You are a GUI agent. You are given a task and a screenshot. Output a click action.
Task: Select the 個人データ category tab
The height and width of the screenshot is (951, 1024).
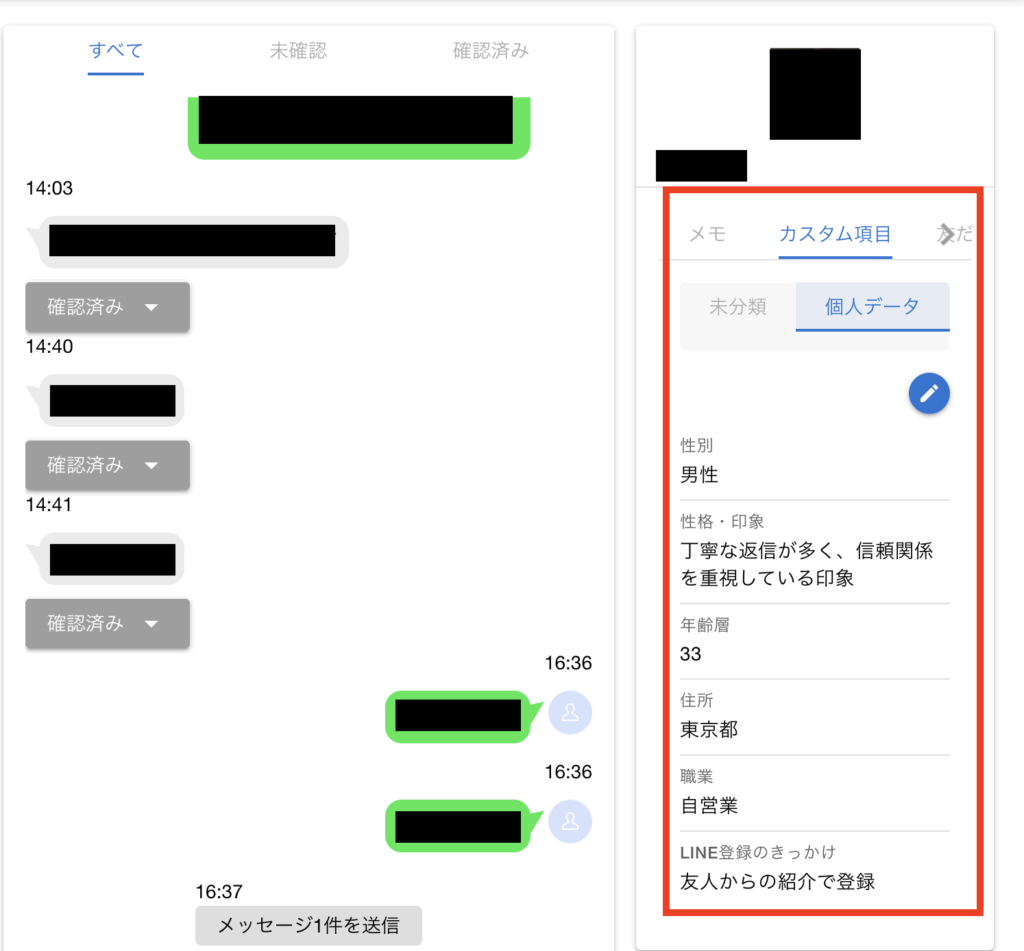tap(872, 307)
